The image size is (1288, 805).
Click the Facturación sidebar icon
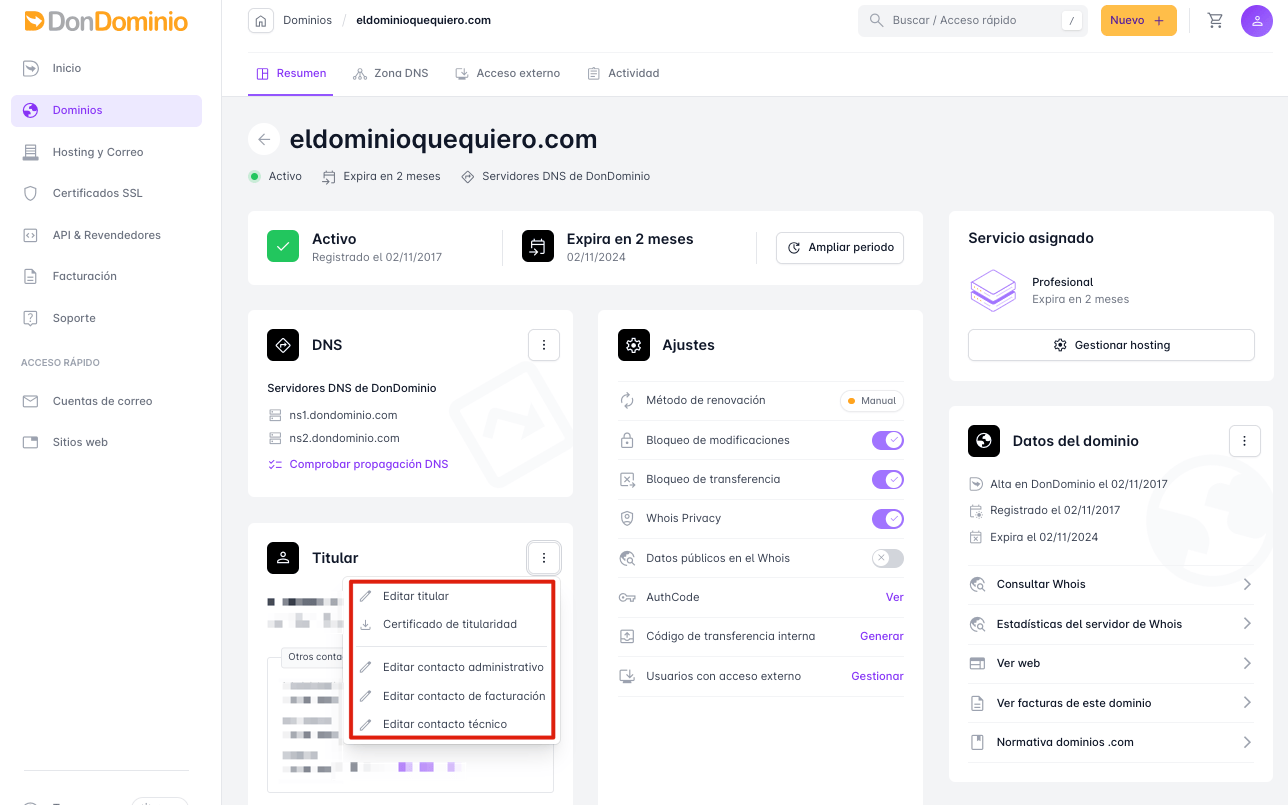click(x=31, y=276)
